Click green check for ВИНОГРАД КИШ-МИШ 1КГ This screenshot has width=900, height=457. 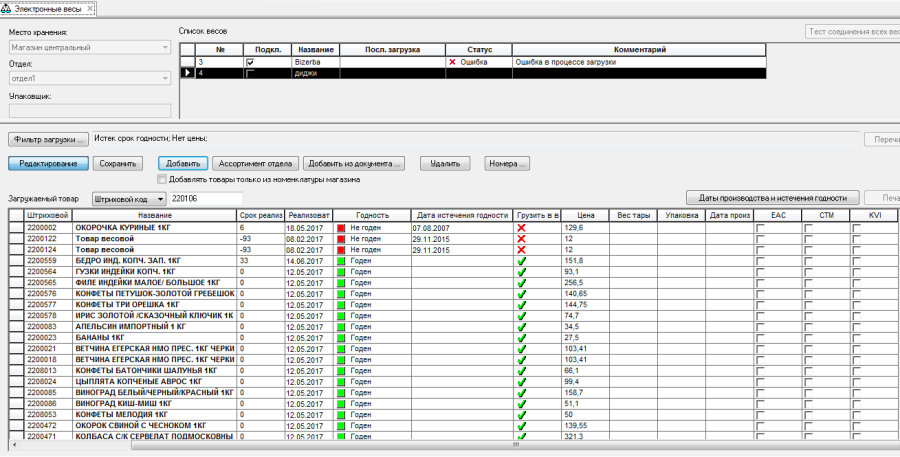tap(522, 404)
